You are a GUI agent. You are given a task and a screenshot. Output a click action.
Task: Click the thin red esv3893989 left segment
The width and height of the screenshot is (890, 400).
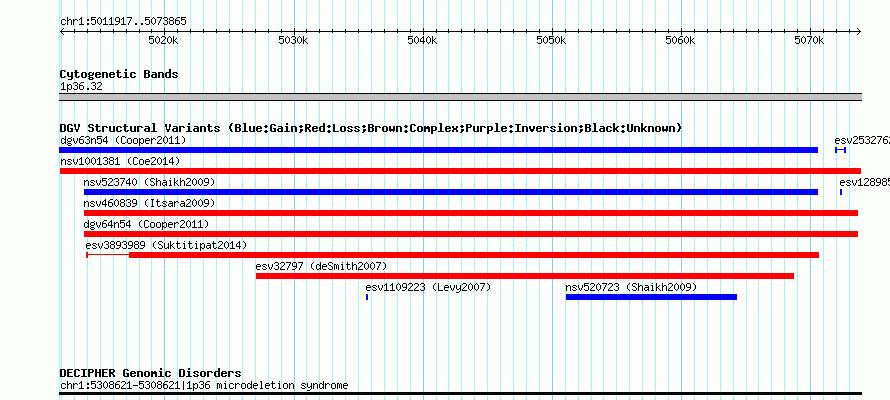pyautogui.click(x=108, y=255)
